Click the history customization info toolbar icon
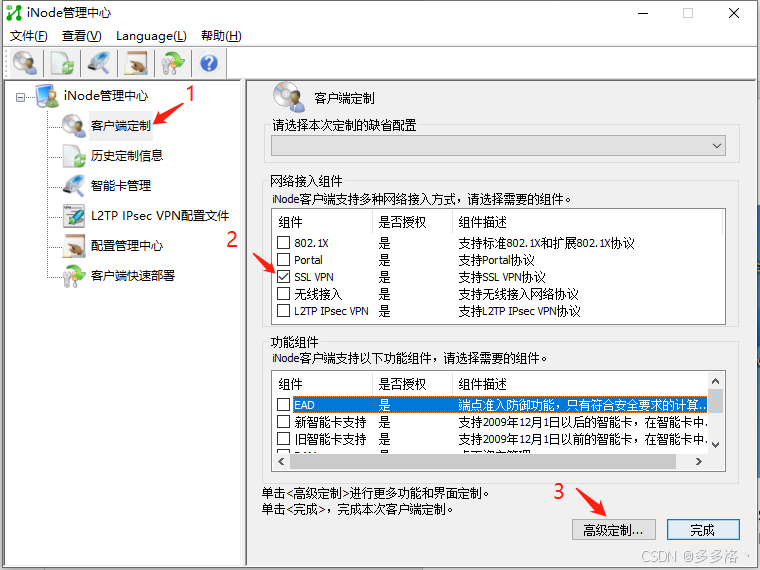The image size is (760, 570). [62, 63]
